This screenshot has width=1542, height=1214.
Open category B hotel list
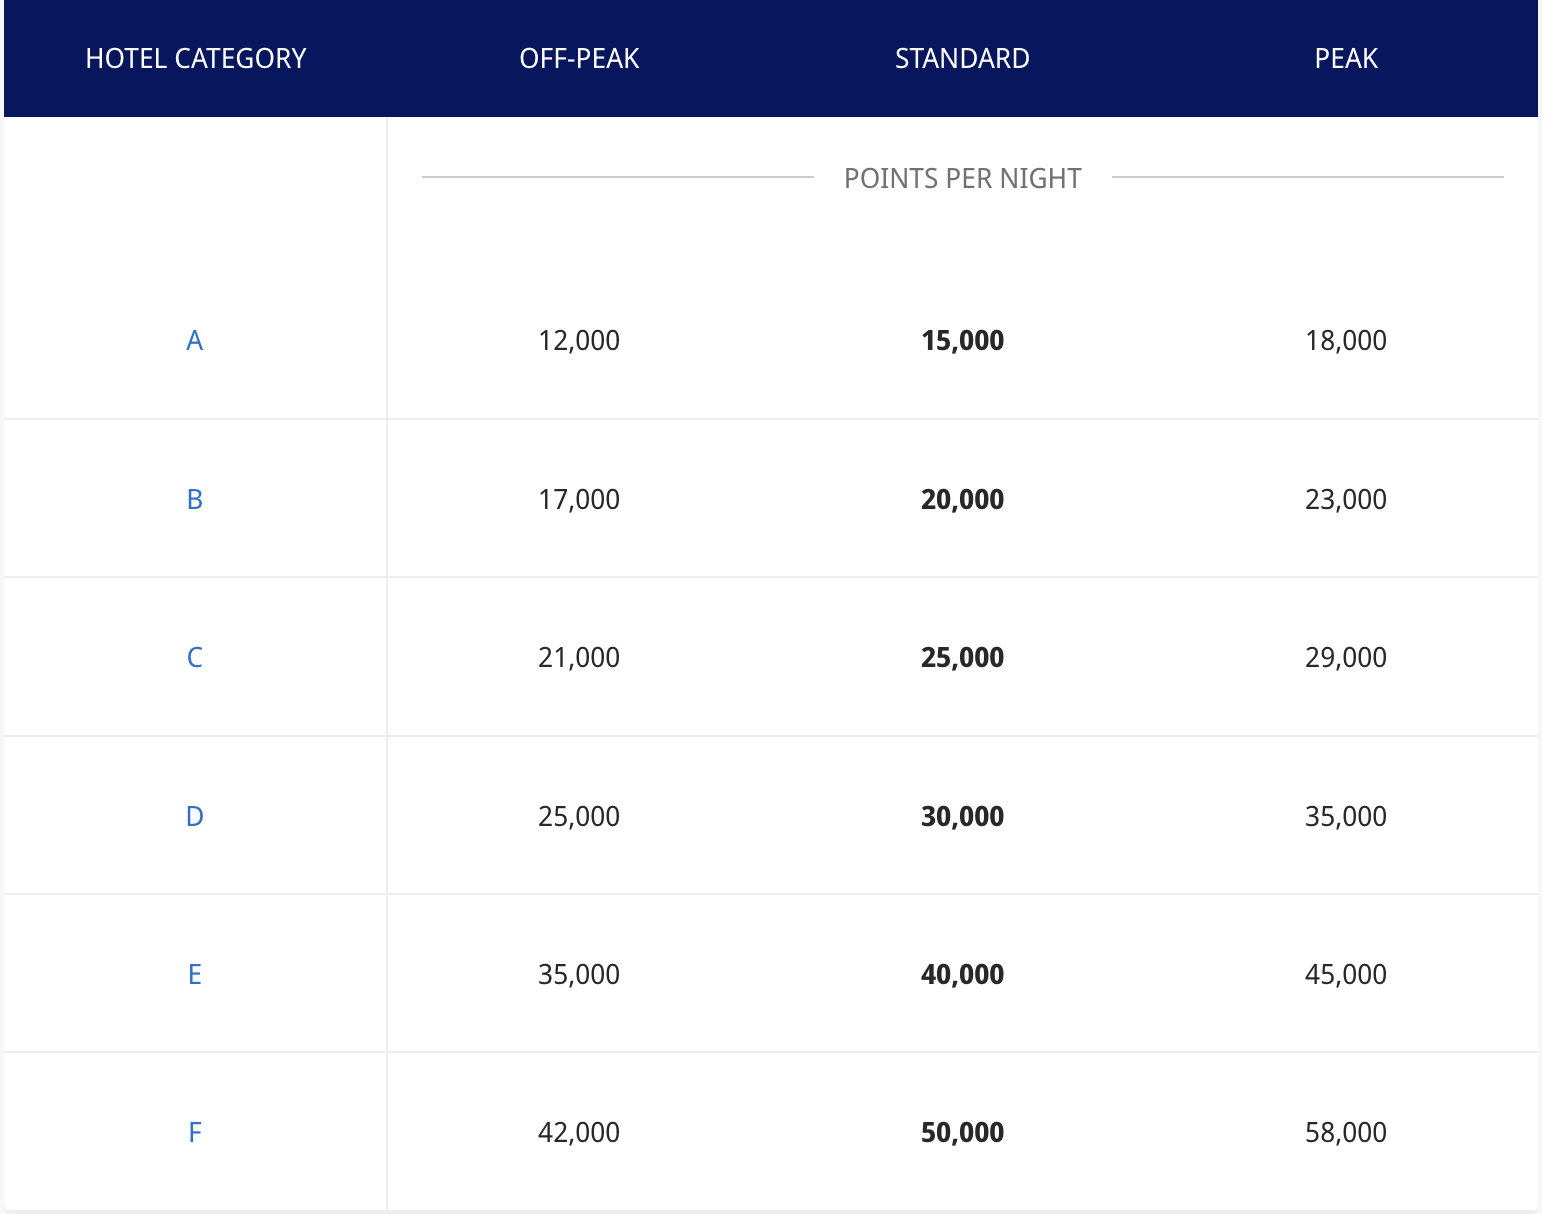tap(196, 498)
